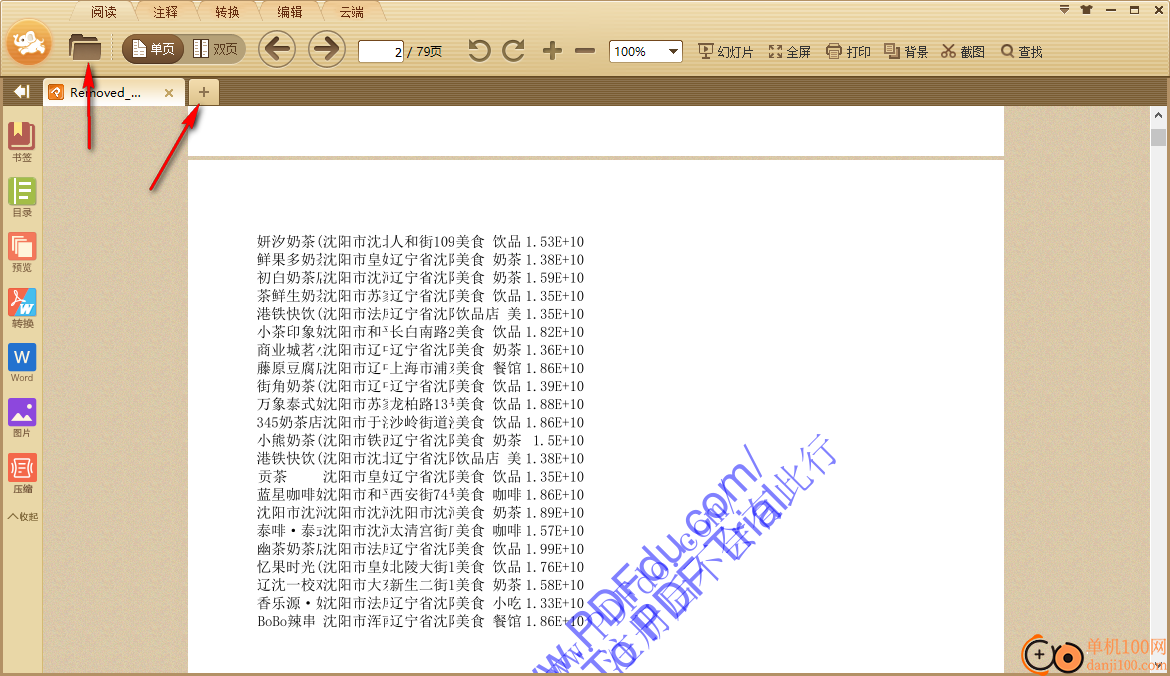Go to previous page arrow
The image size is (1170, 676).
tap(277, 49)
